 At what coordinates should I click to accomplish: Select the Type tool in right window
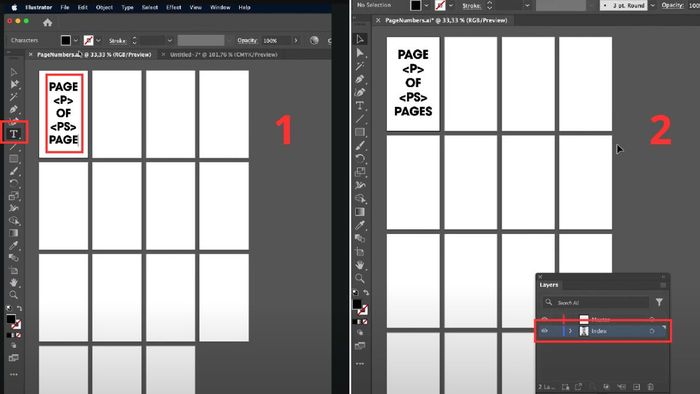[360, 106]
